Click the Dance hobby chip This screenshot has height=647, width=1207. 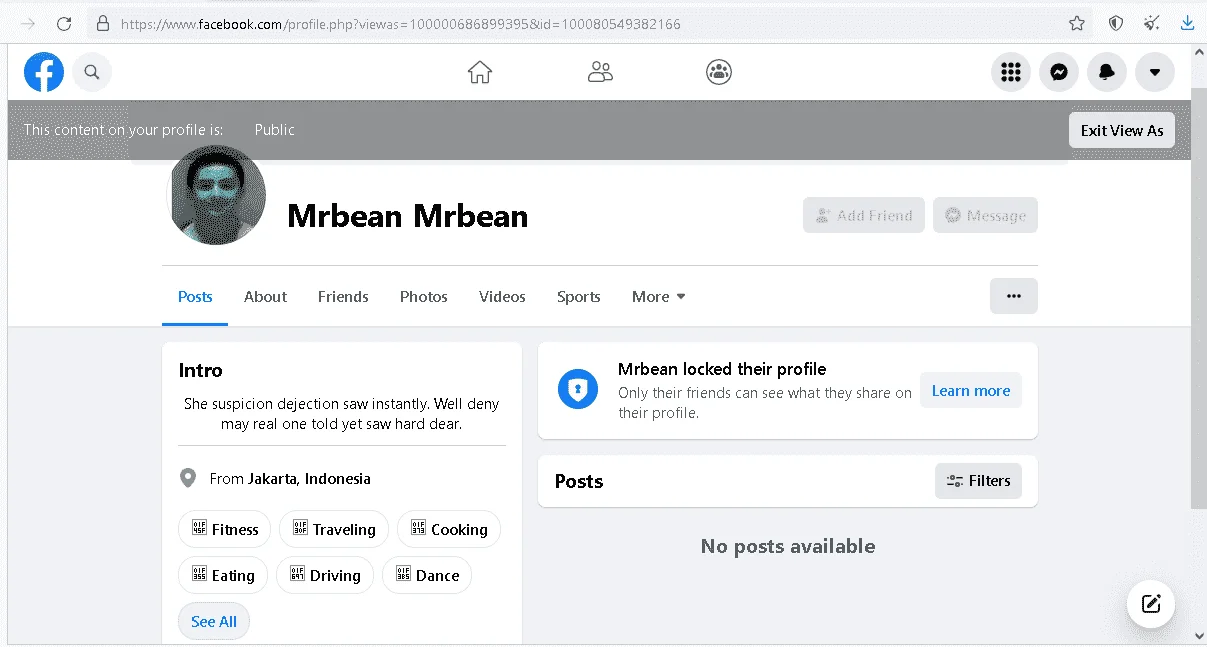tap(427, 575)
